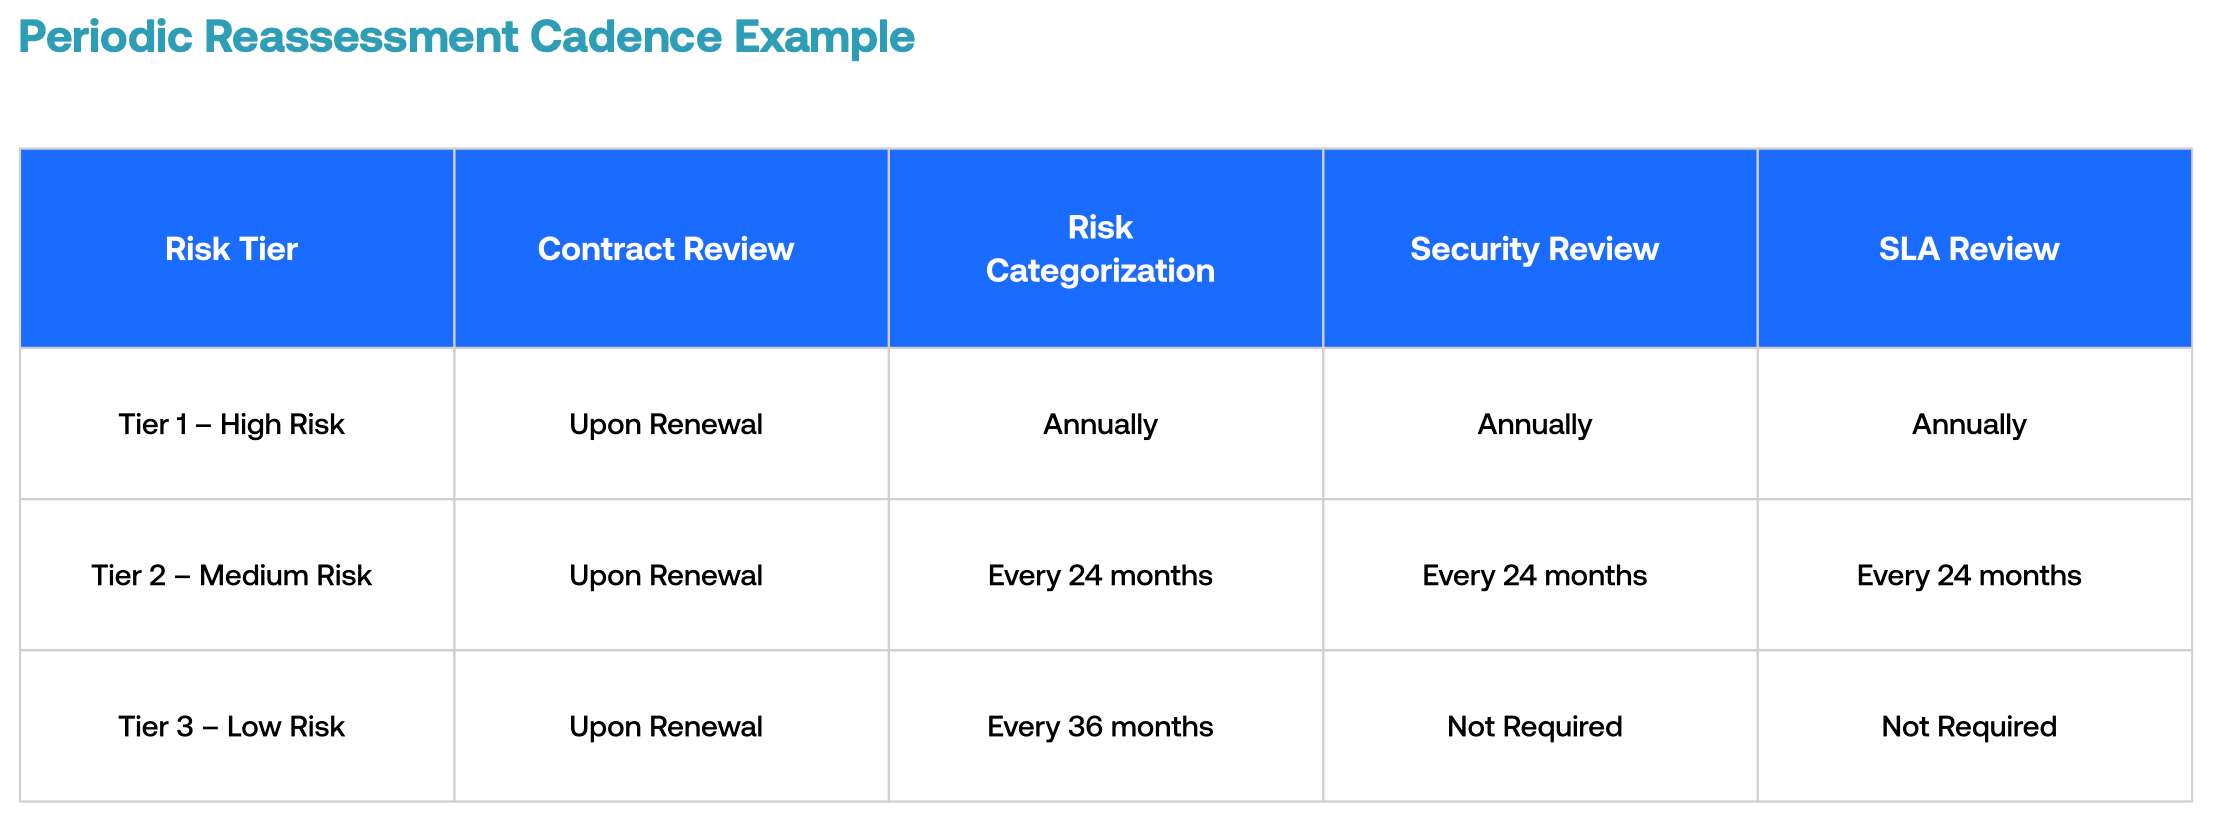The width and height of the screenshot is (2214, 835).
Task: Click the Periodic Reassessment Cadence Example title
Action: (x=466, y=38)
